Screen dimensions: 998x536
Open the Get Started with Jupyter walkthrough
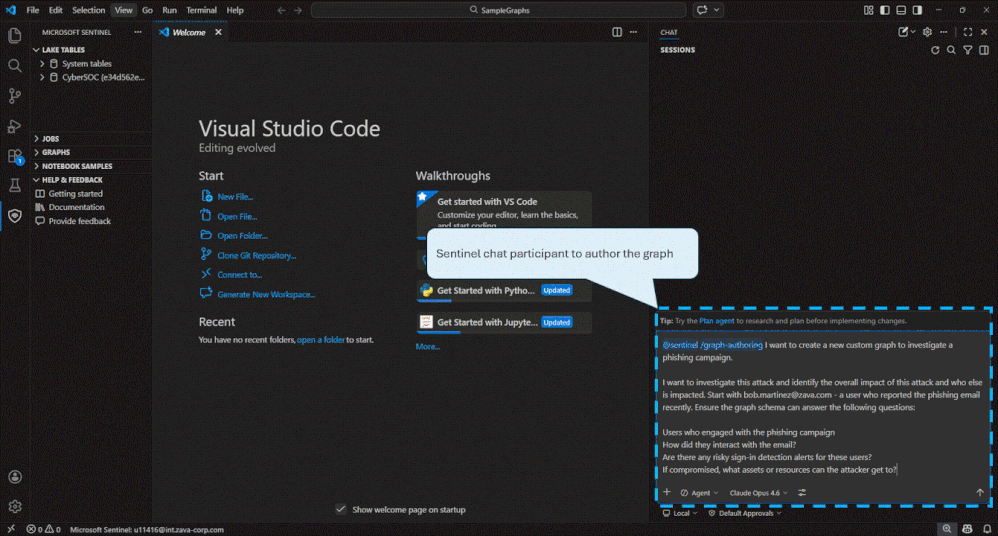[504, 322]
